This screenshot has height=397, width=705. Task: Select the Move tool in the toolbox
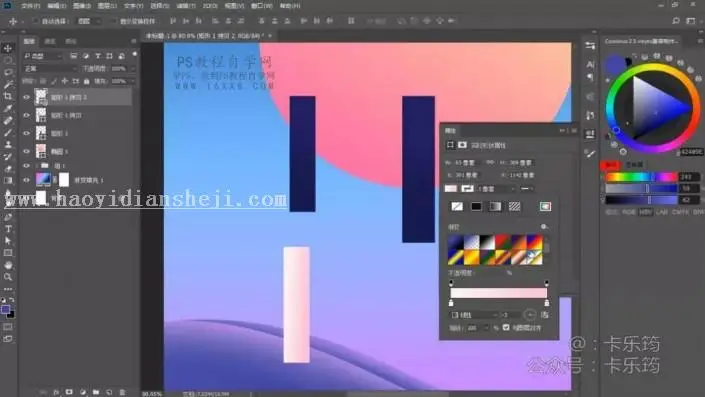[x=8, y=48]
